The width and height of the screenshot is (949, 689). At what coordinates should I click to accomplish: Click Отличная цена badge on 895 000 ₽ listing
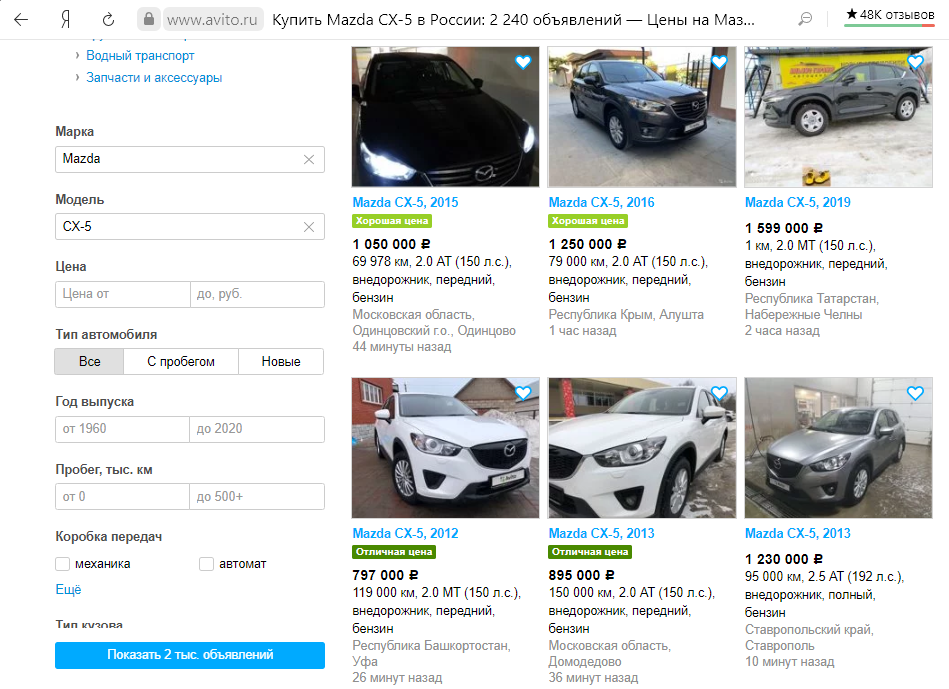point(590,552)
